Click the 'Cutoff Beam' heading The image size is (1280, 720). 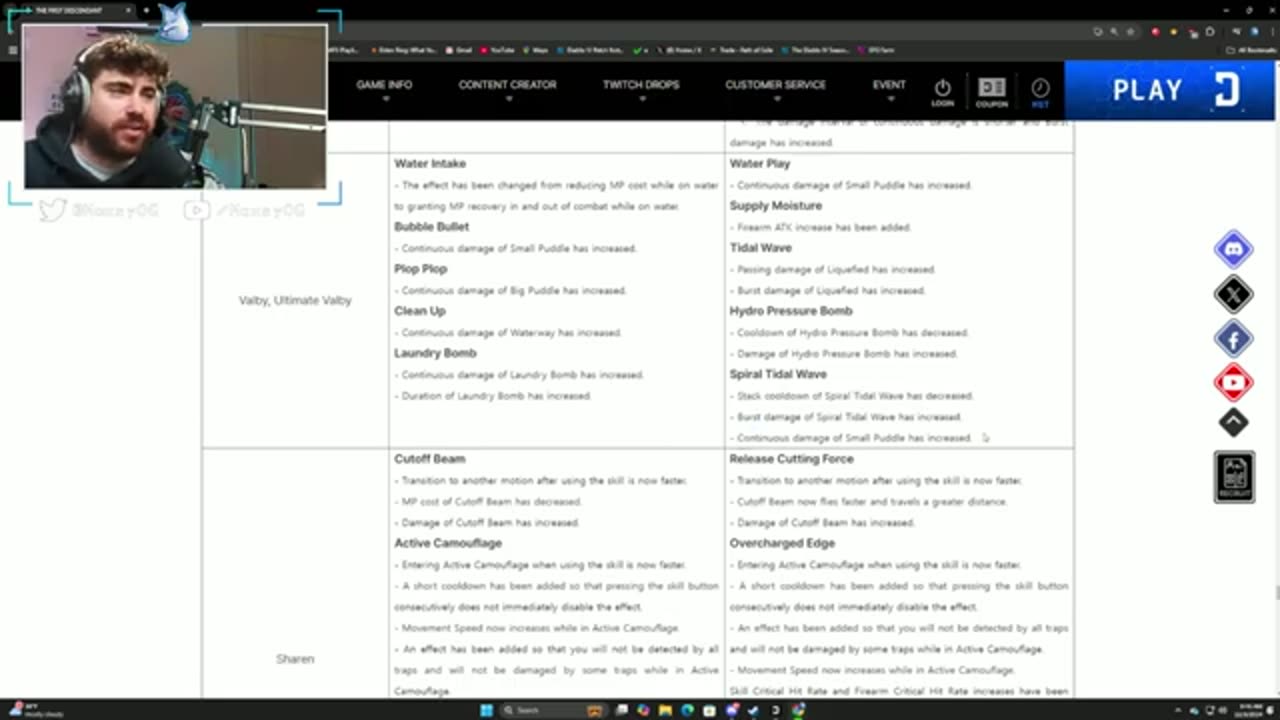(429, 459)
